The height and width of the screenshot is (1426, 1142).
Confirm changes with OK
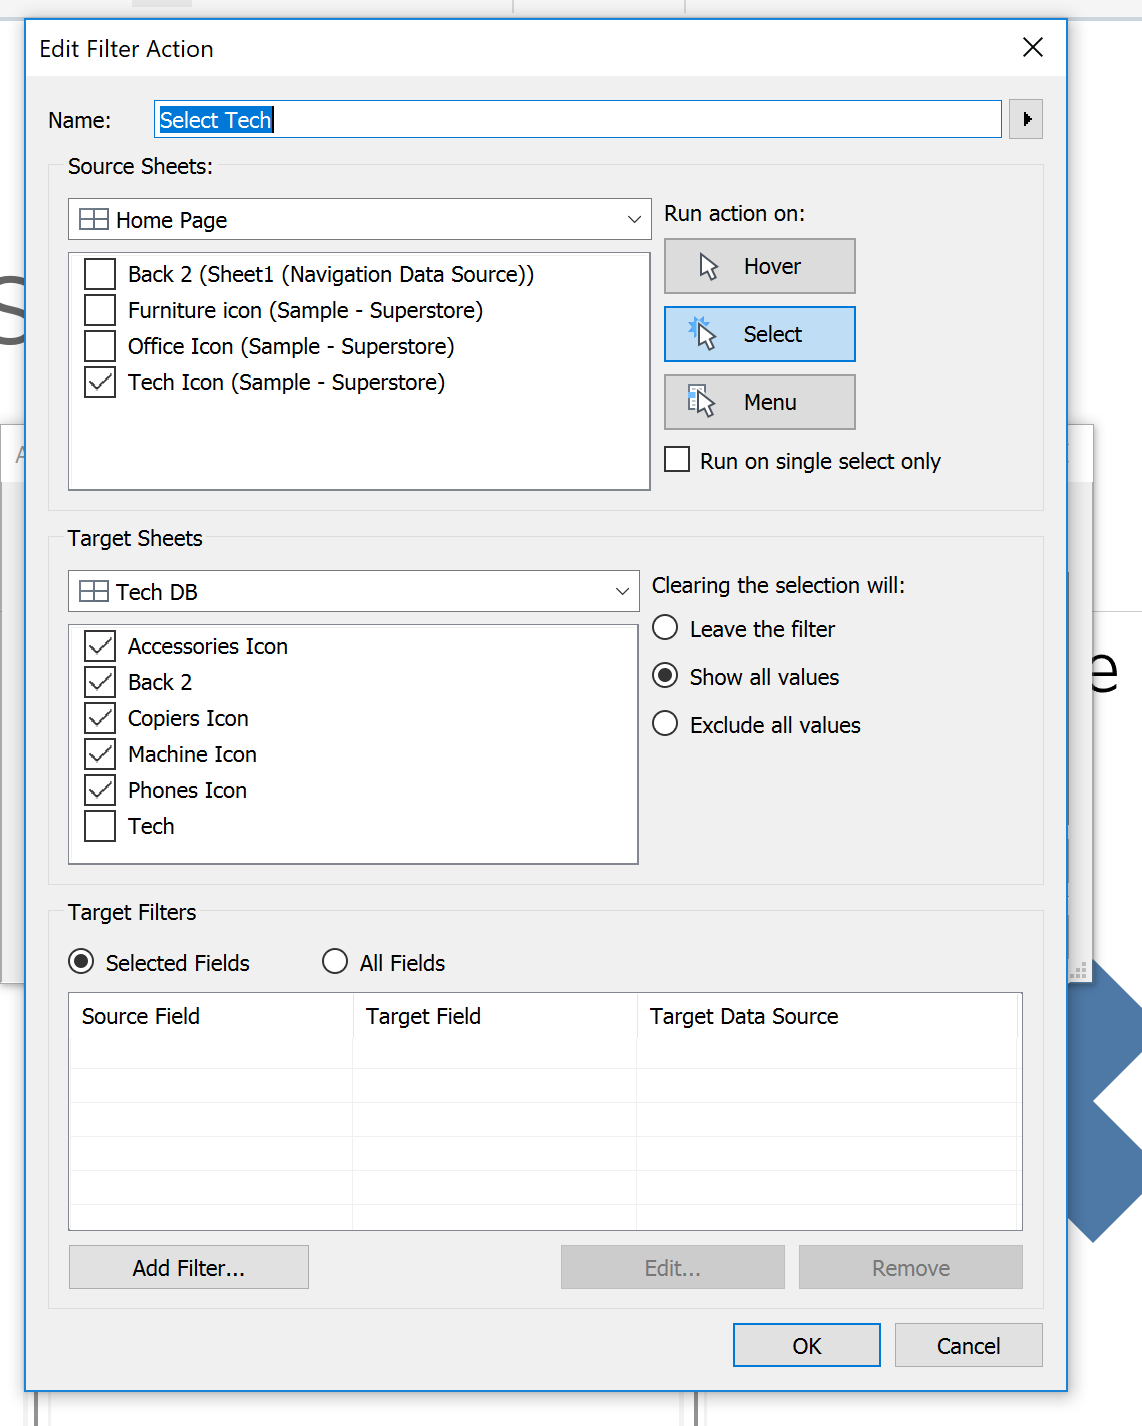click(x=806, y=1345)
